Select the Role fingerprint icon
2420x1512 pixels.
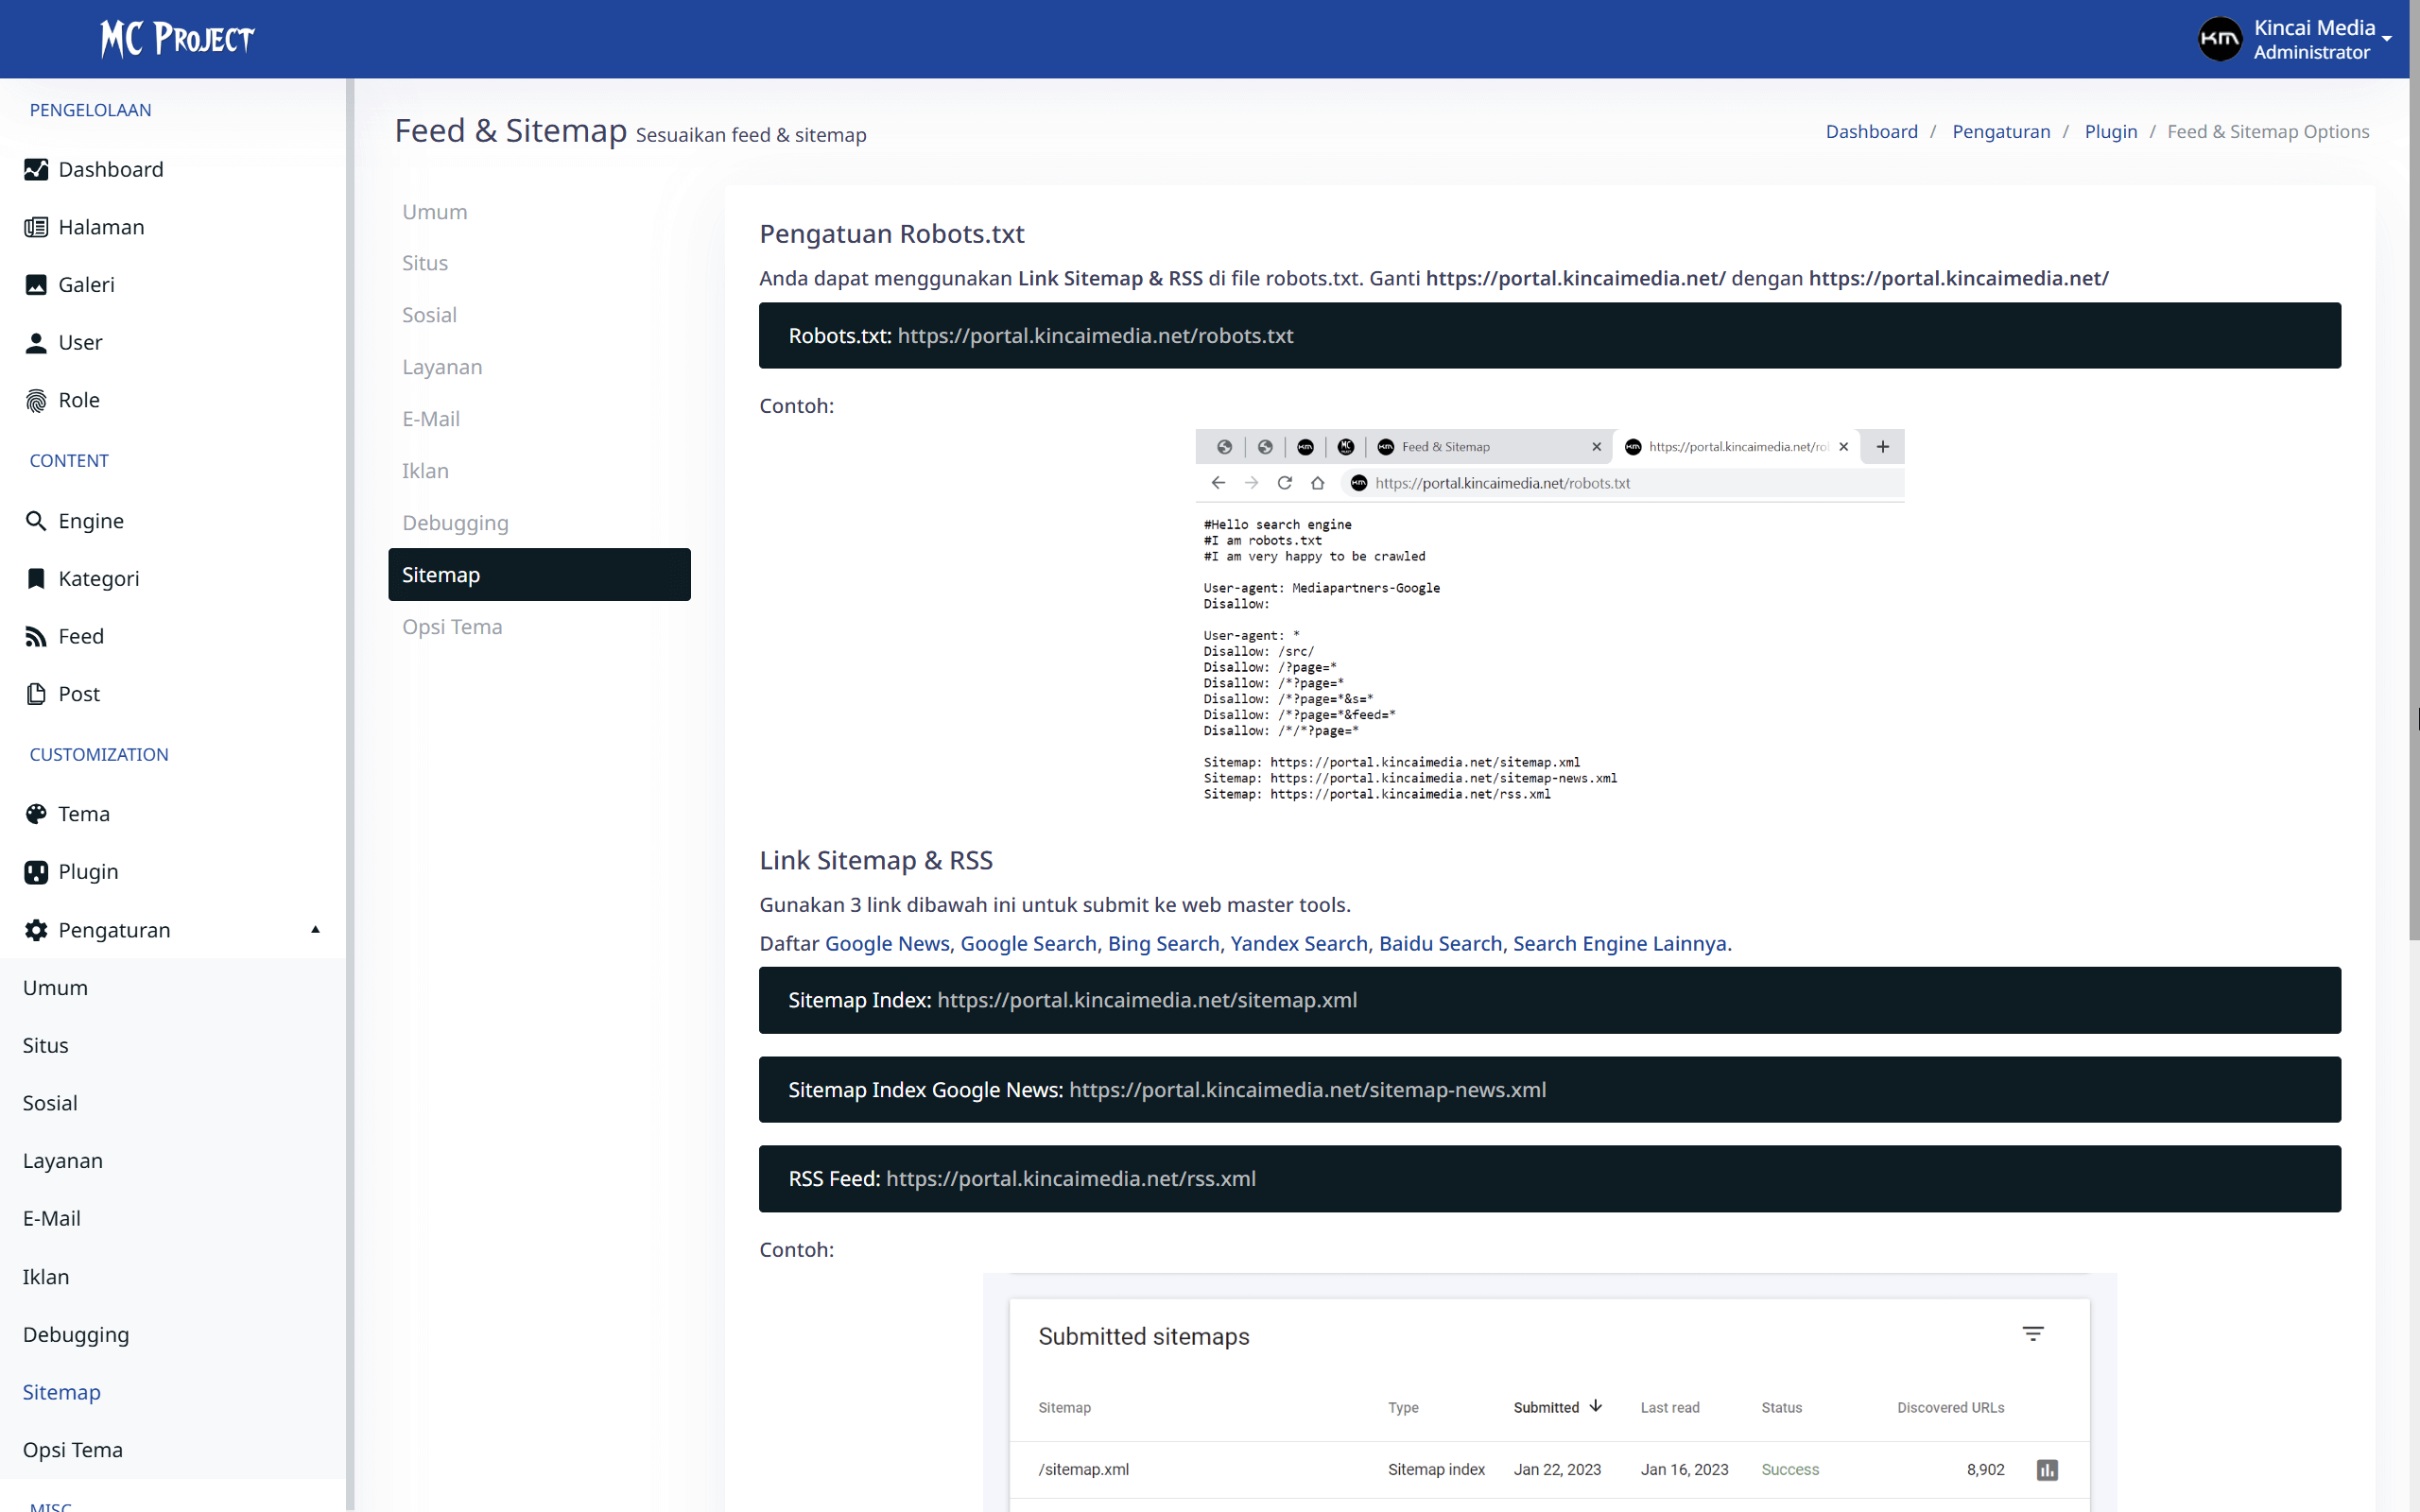36,399
